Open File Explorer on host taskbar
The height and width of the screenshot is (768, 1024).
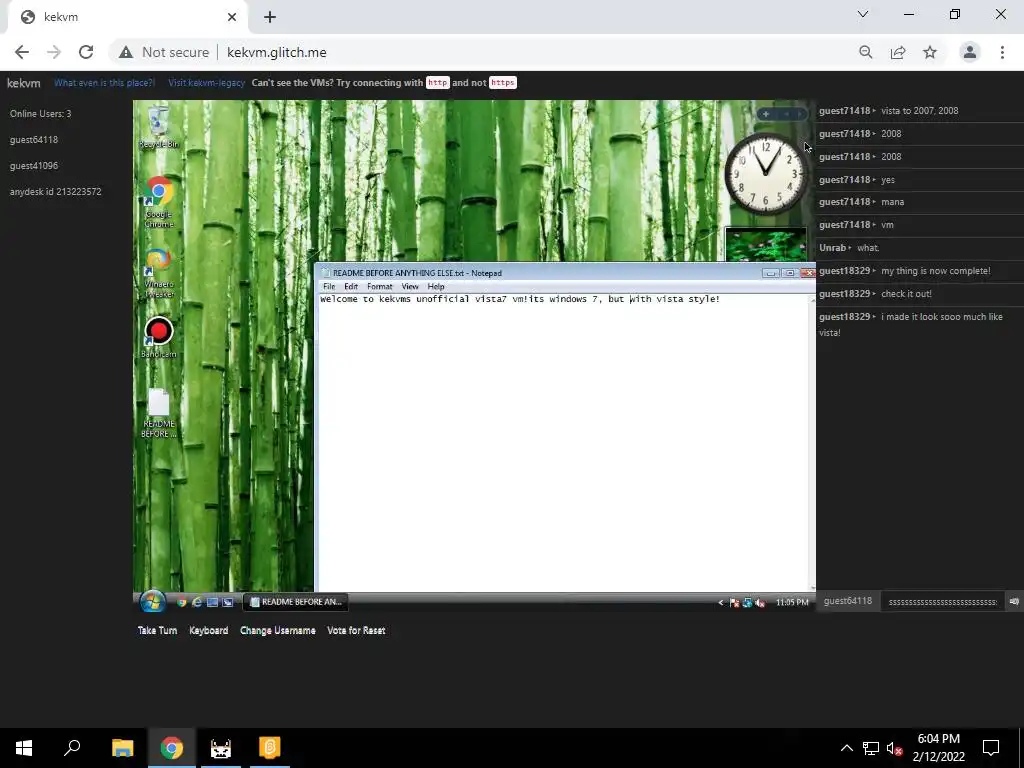click(x=122, y=748)
